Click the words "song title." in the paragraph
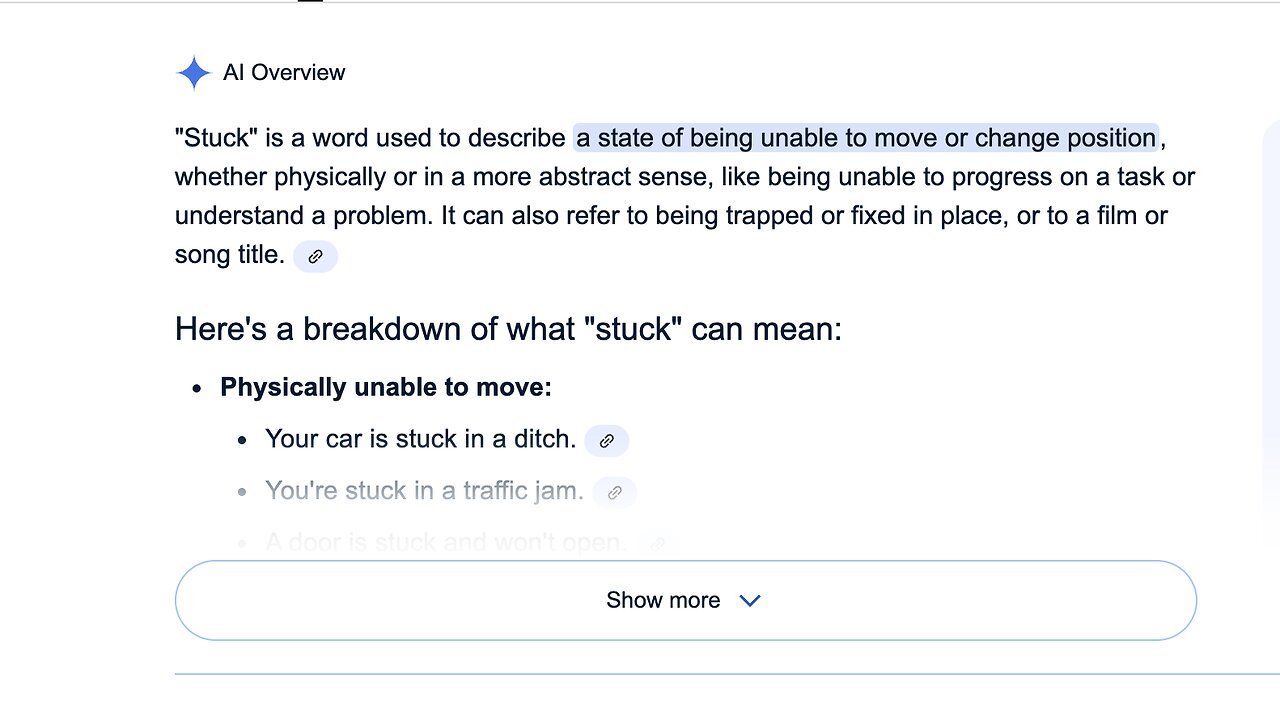Image resolution: width=1280 pixels, height=704 pixels. pos(230,255)
